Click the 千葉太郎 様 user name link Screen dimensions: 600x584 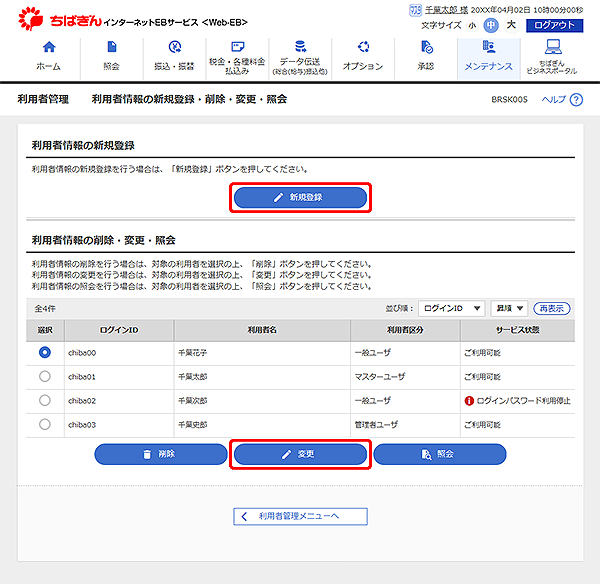446,10
